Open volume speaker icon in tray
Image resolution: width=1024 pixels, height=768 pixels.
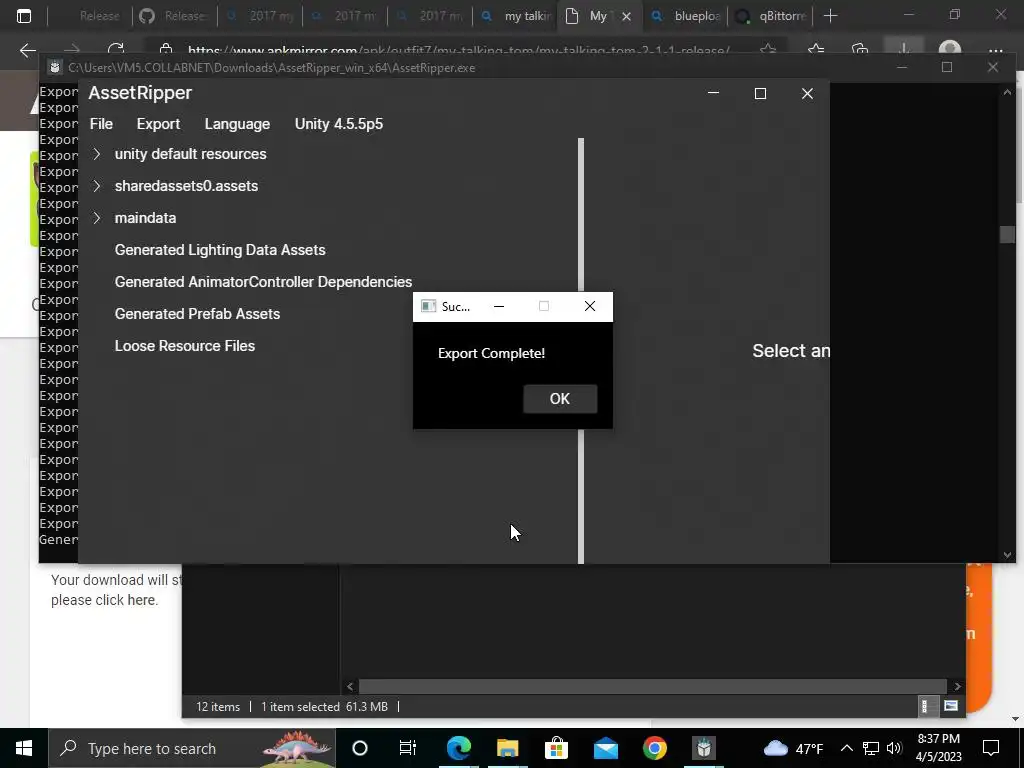pos(895,748)
